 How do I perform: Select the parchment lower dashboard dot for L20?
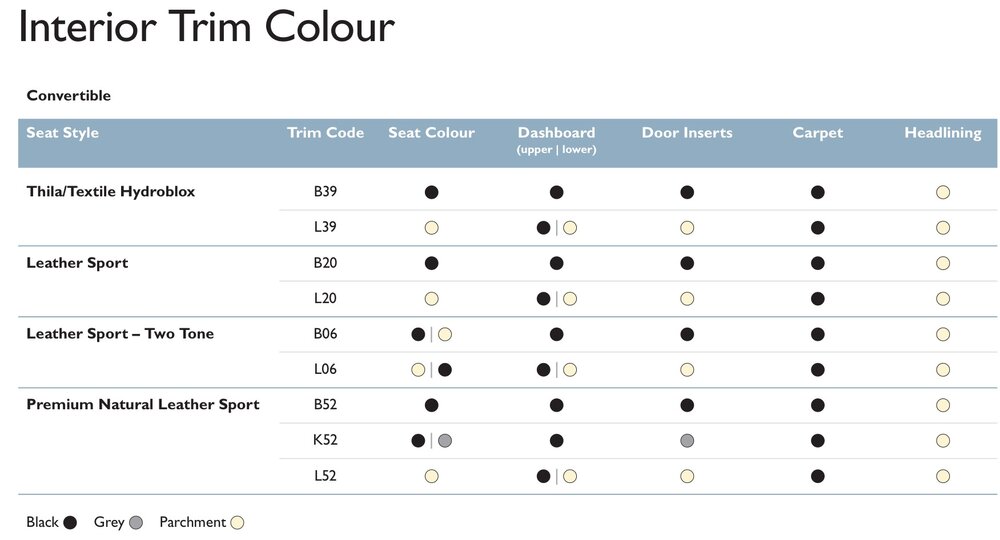click(x=570, y=298)
